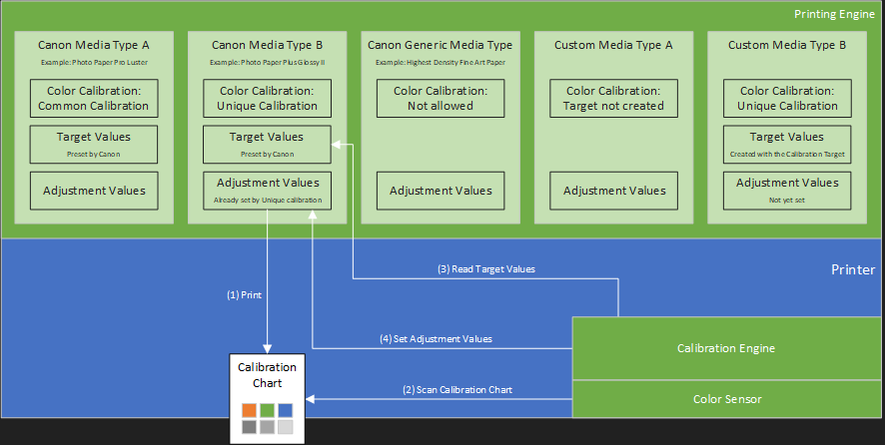
Task: Click Adjustment Values 'Already set by Unique calibration' box
Action: [267, 191]
